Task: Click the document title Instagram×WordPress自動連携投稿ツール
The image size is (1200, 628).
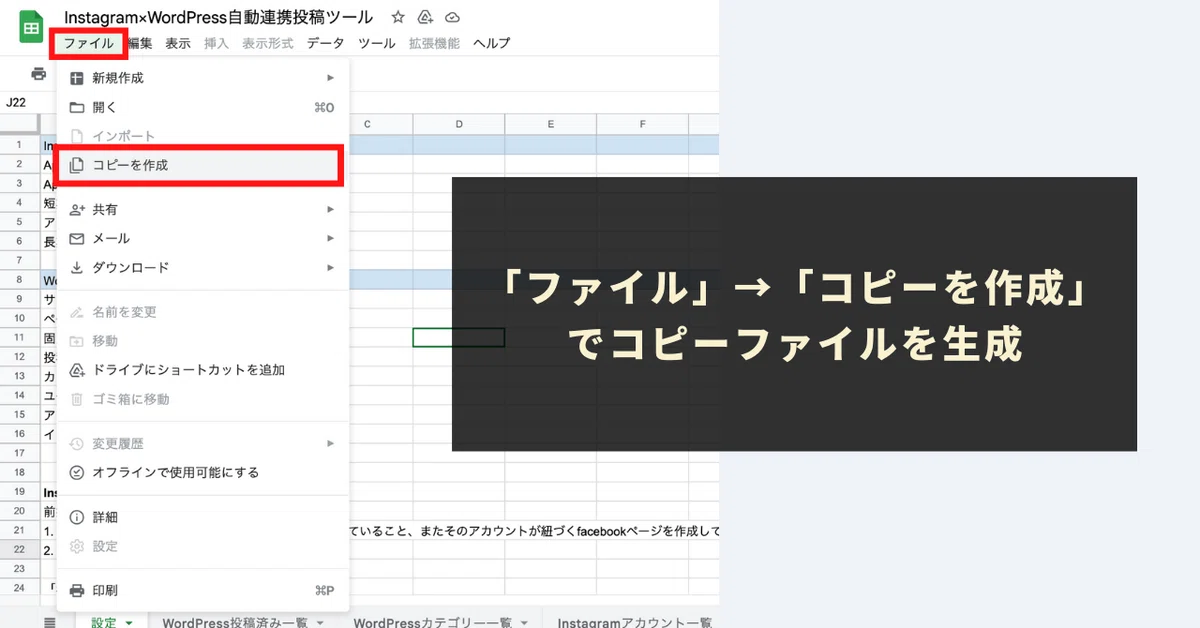Action: pos(218,17)
